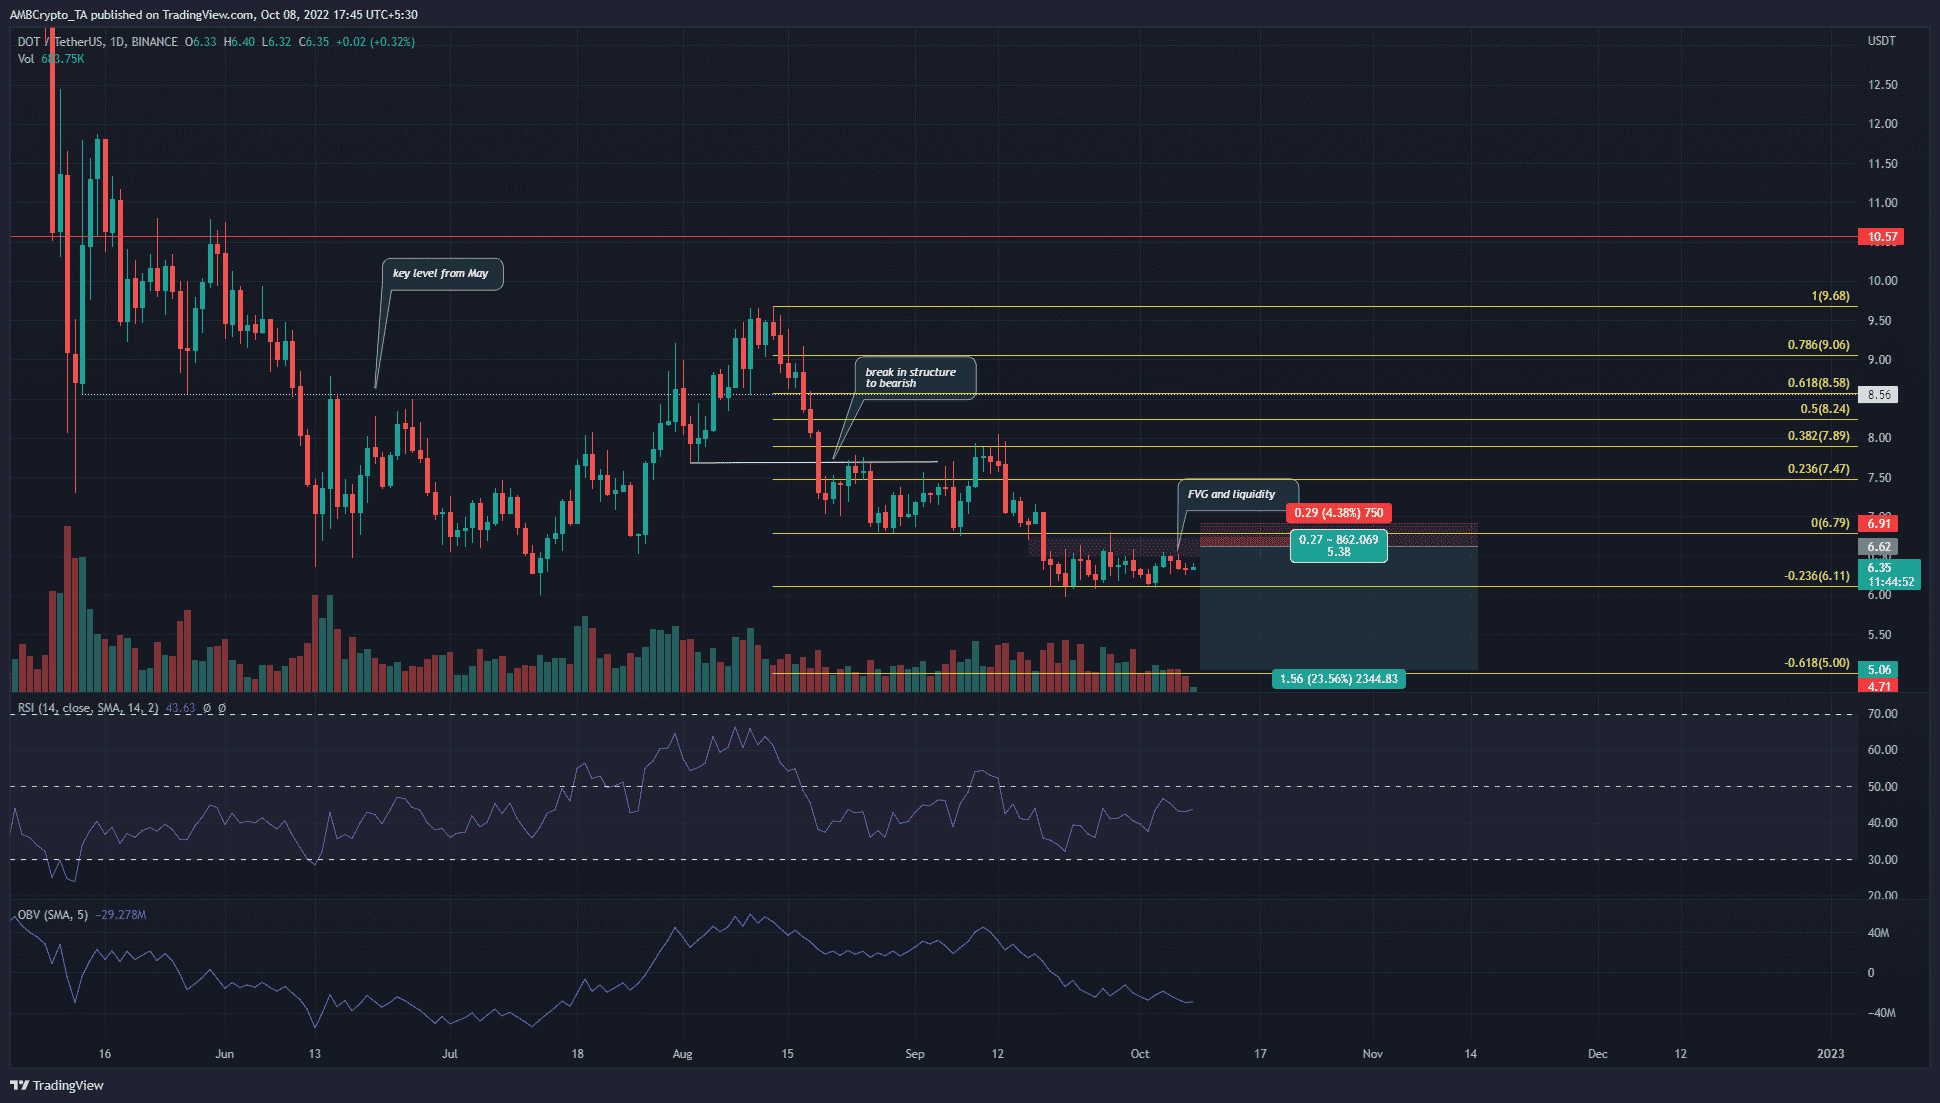The image size is (1940, 1103).
Task: Click the '1.56 (23.56%) 2344.83' target label
Action: click(1338, 679)
